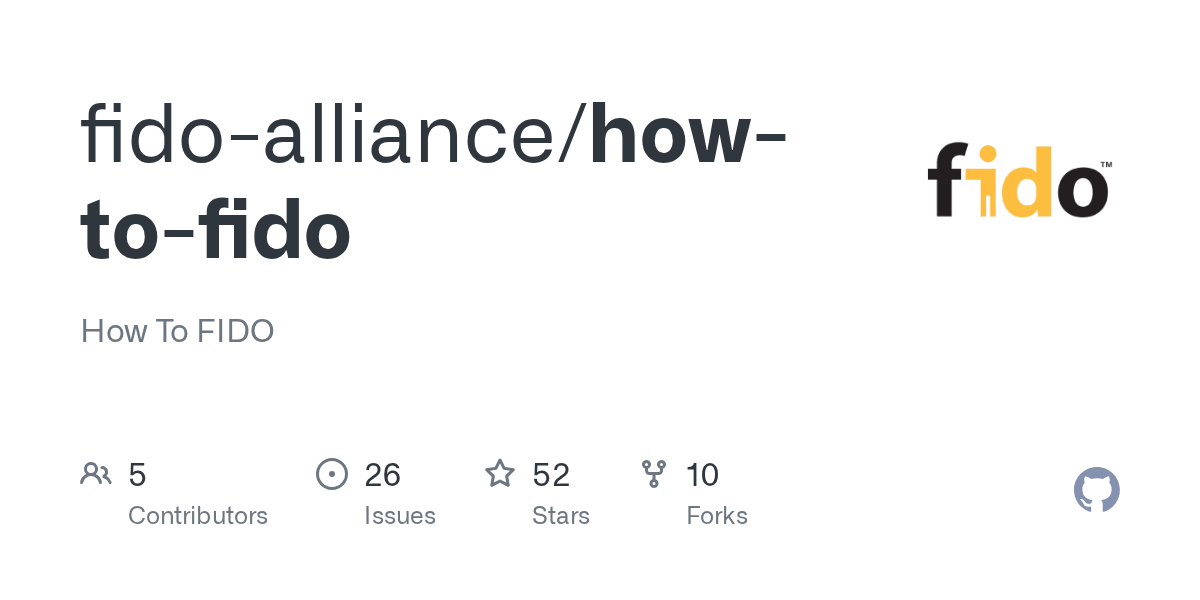Select the yellow person-shaped 'i' in the fido logo
The height and width of the screenshot is (600, 1200).
click(x=987, y=181)
